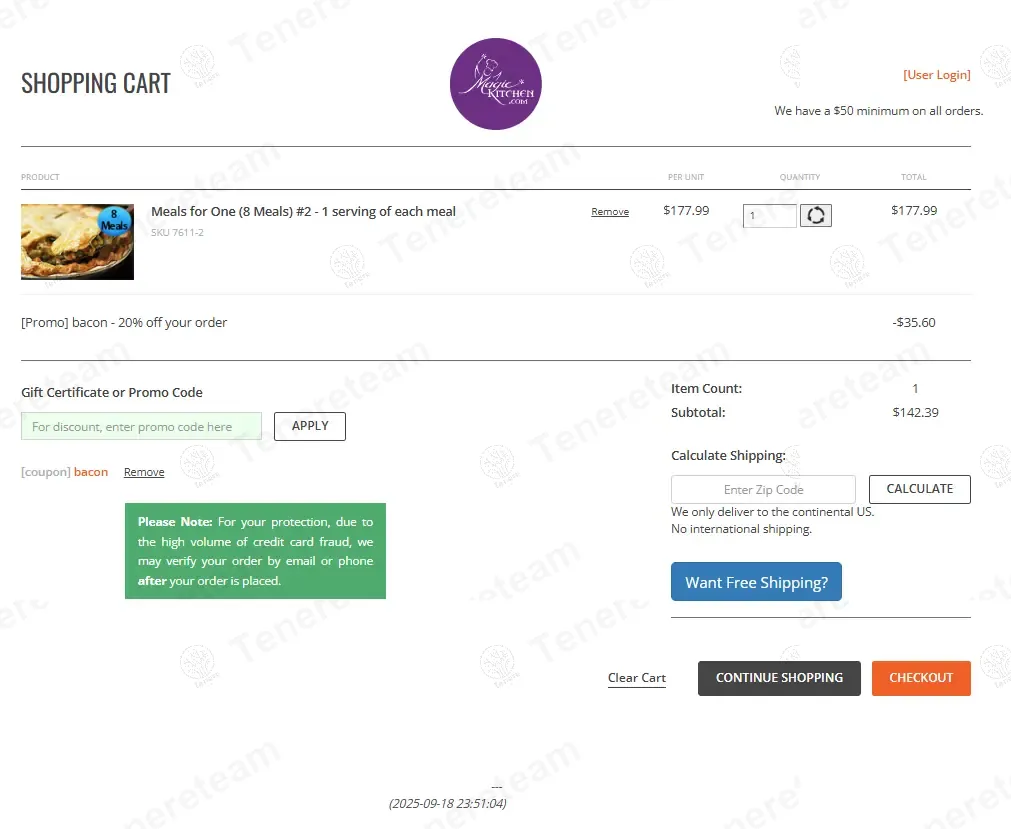Clear the entire cart

click(636, 678)
